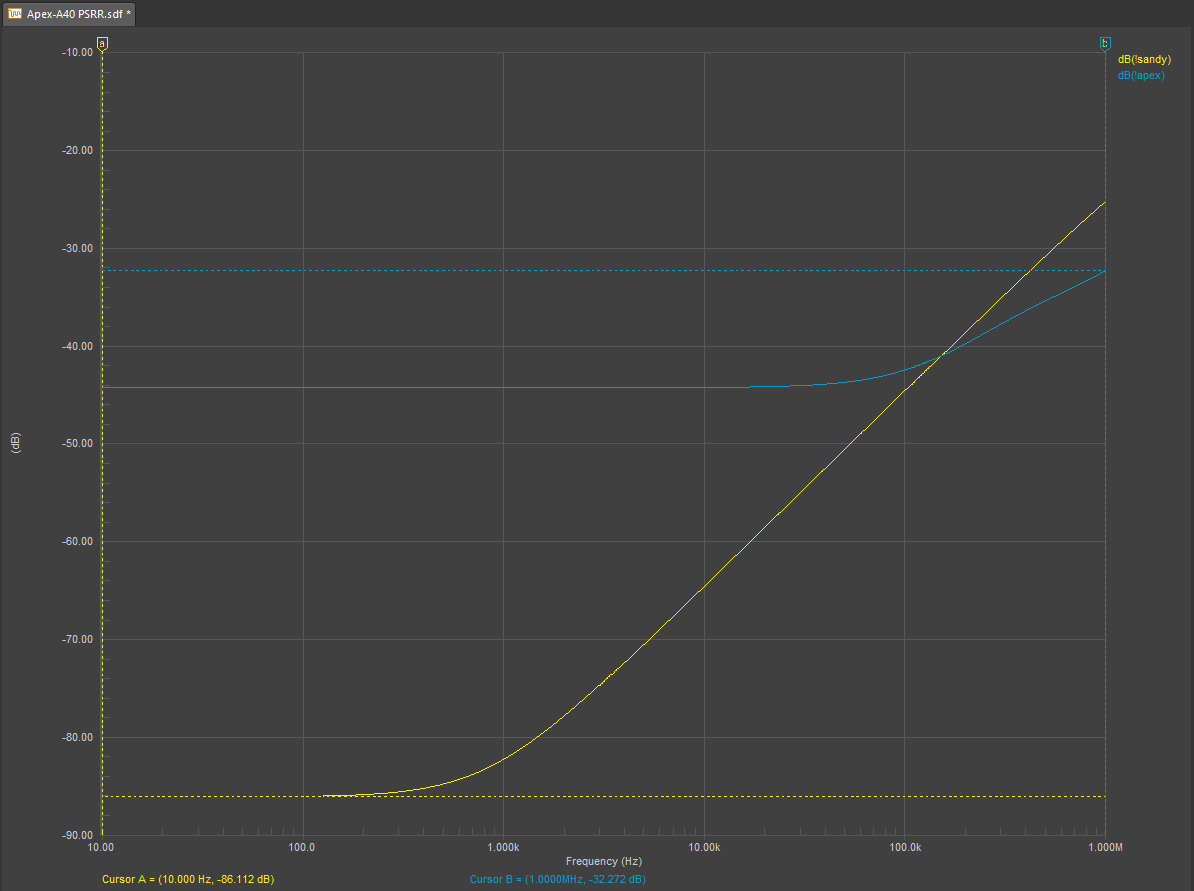This screenshot has height=891, width=1194.
Task: Click the -20.00 y-axis value
Action: [77, 151]
